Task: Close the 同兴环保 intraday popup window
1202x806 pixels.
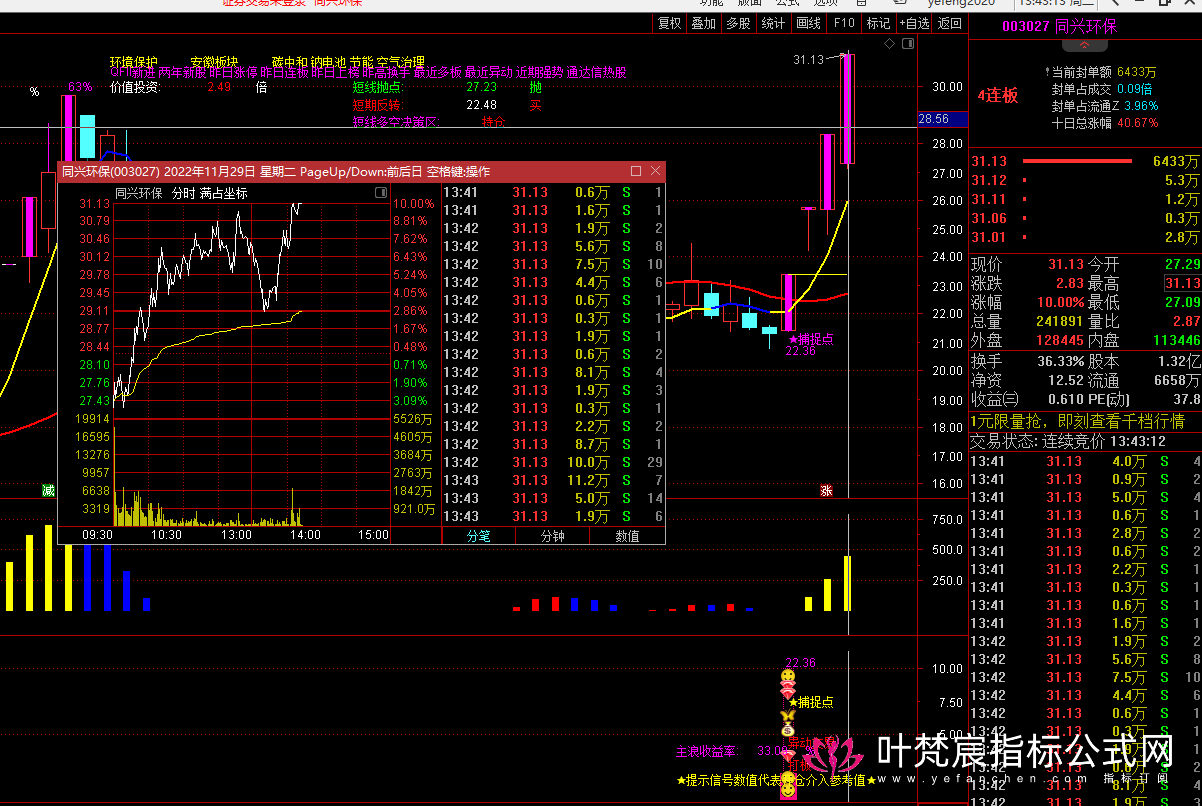Action: coord(655,171)
